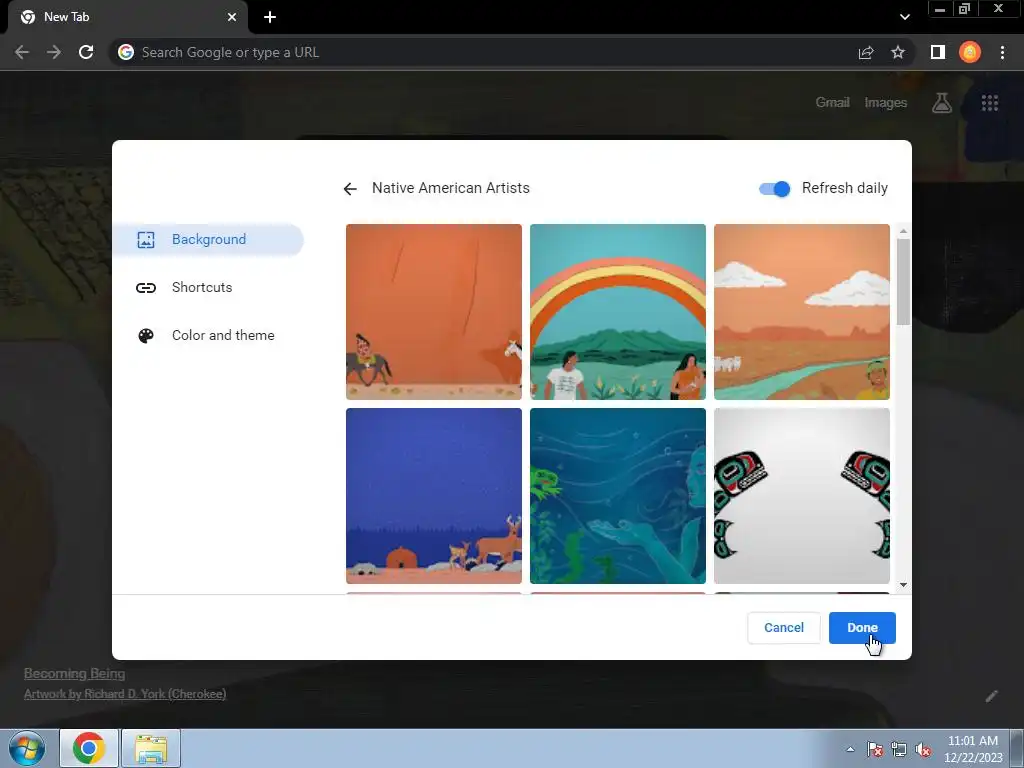1024x768 pixels.
Task: Click the Done button
Action: [x=862, y=628]
